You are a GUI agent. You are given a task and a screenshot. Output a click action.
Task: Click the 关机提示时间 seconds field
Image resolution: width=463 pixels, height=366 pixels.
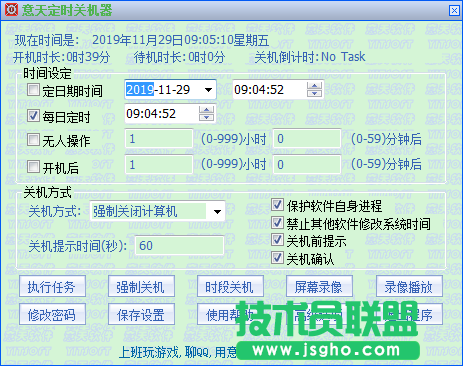pyautogui.click(x=179, y=246)
